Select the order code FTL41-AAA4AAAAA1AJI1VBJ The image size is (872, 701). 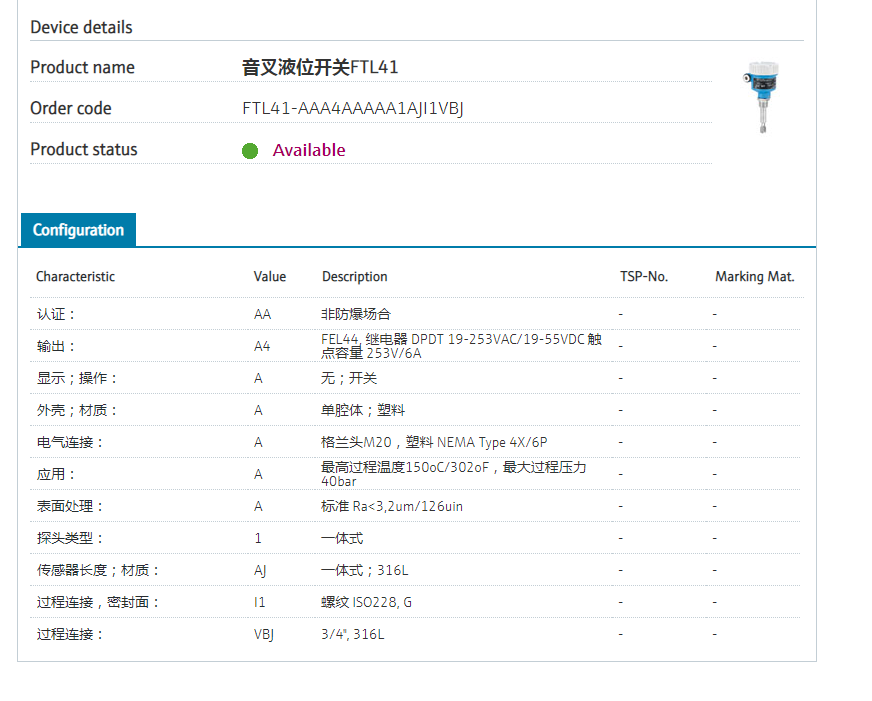[x=352, y=109]
